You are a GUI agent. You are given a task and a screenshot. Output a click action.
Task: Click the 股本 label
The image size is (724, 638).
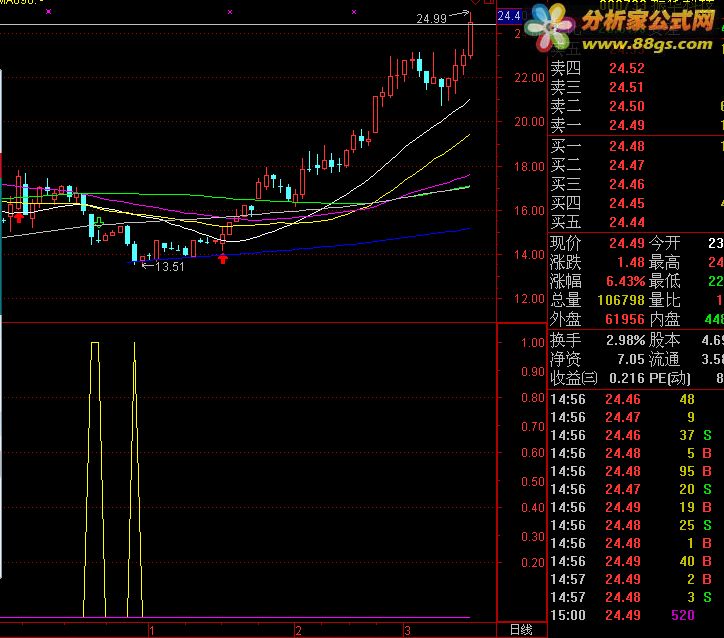click(664, 340)
